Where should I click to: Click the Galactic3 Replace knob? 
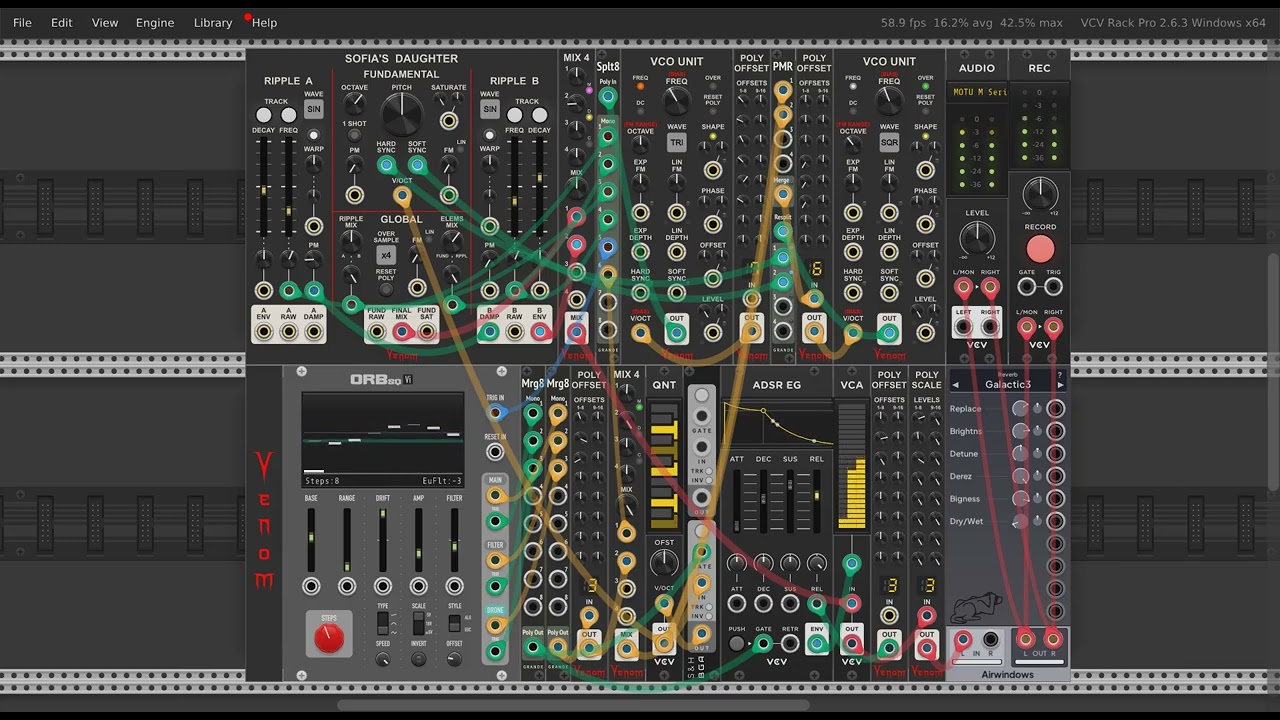pos(1019,409)
